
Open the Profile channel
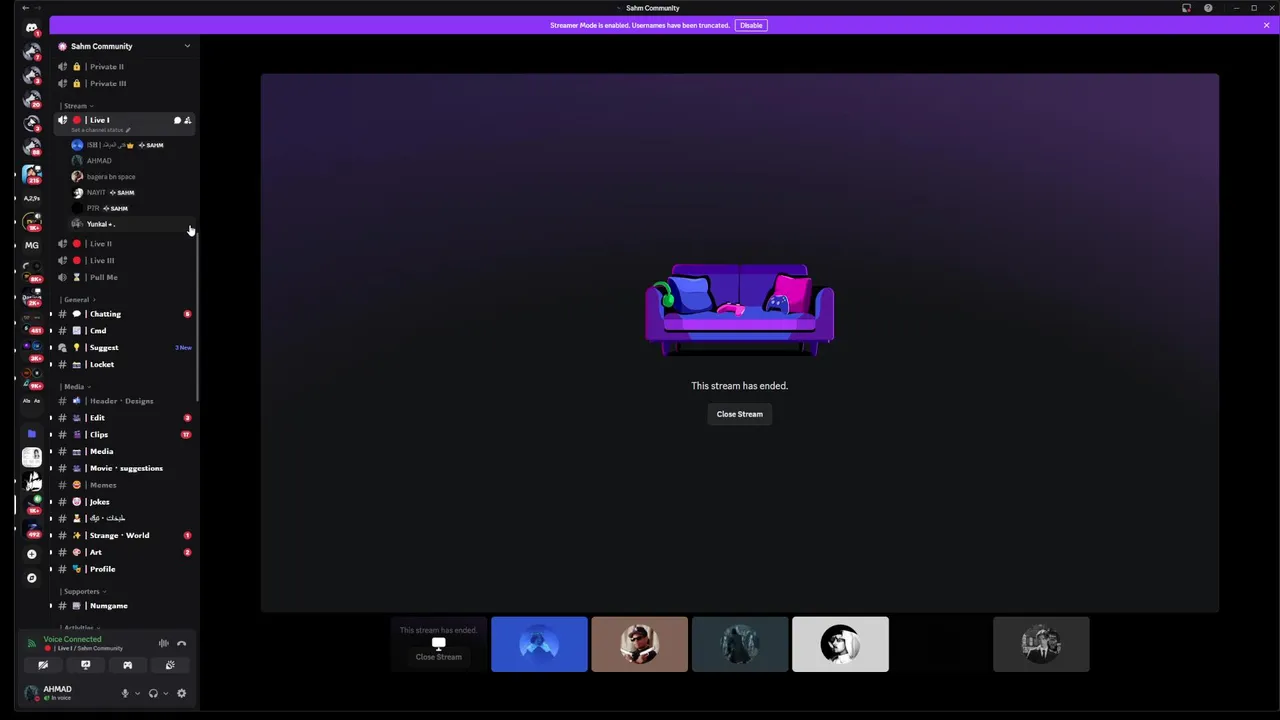[124, 569]
